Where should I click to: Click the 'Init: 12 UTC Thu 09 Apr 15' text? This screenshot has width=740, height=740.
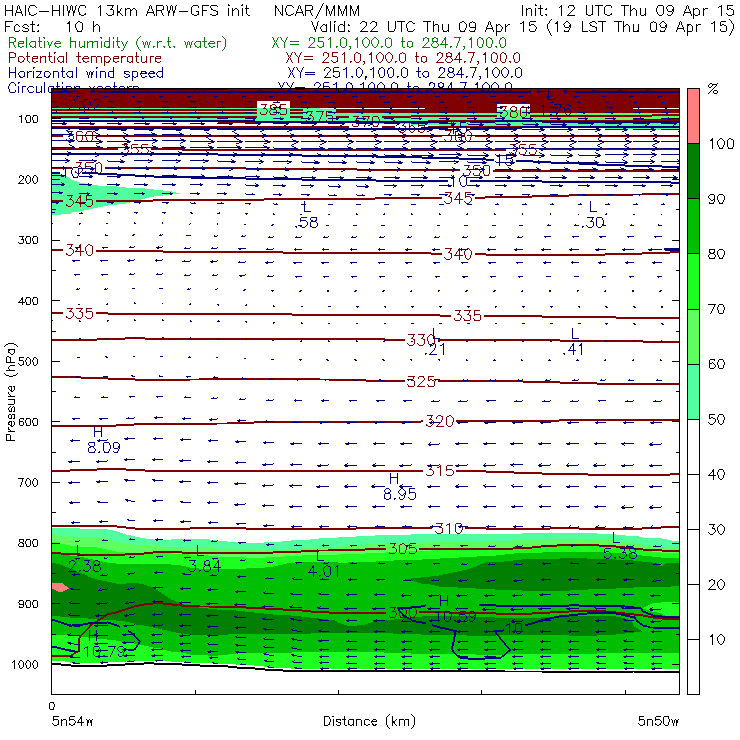[627, 11]
